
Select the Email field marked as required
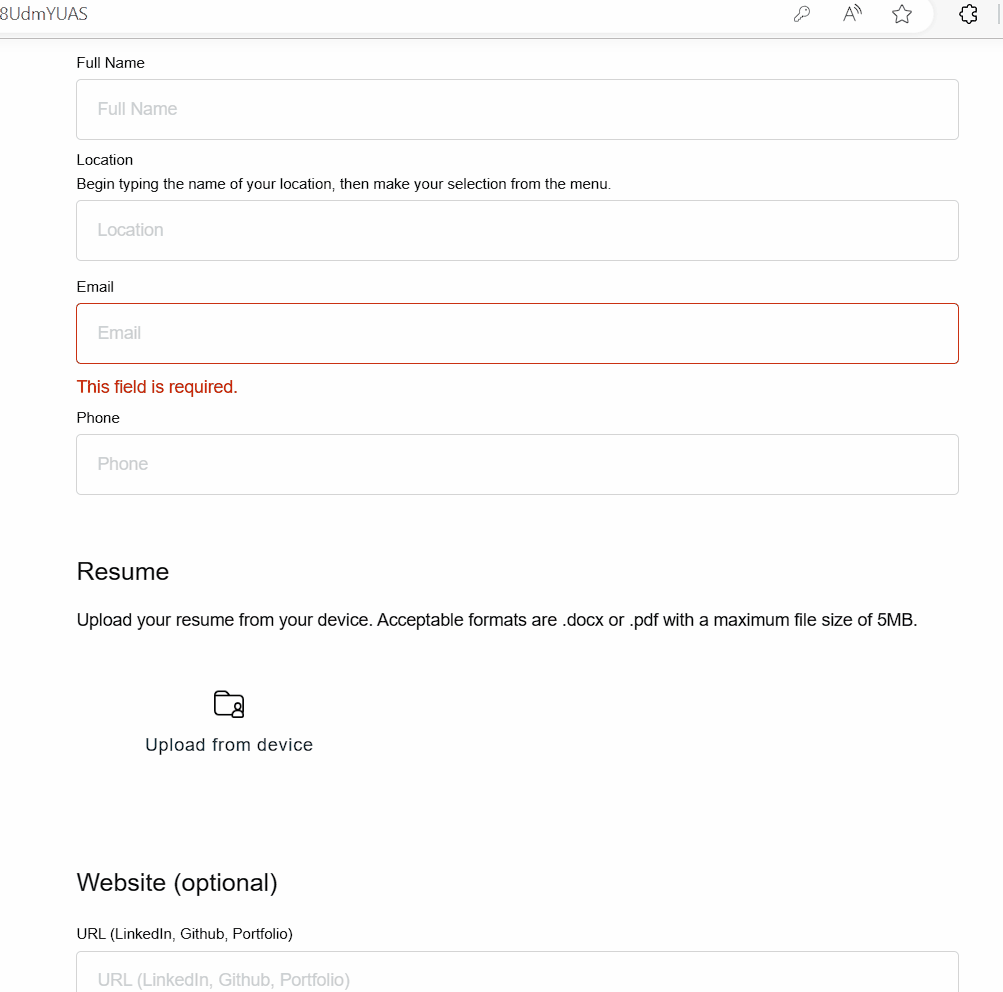[517, 333]
